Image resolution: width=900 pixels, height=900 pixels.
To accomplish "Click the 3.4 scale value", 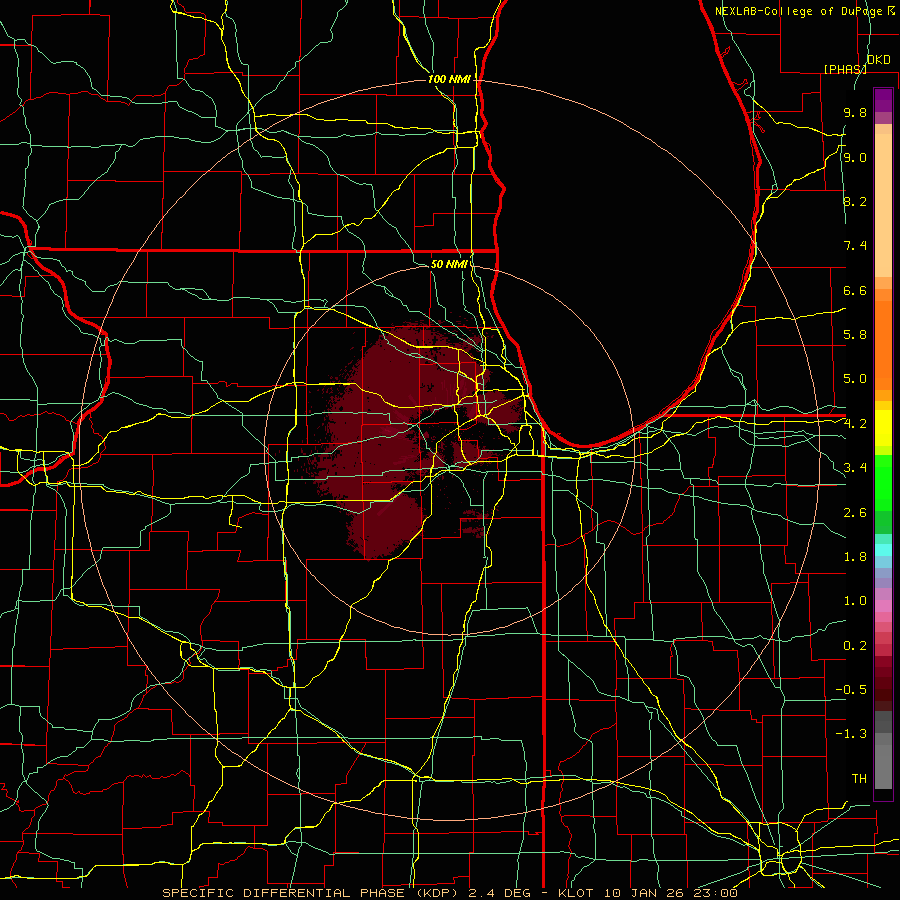I will click(855, 468).
